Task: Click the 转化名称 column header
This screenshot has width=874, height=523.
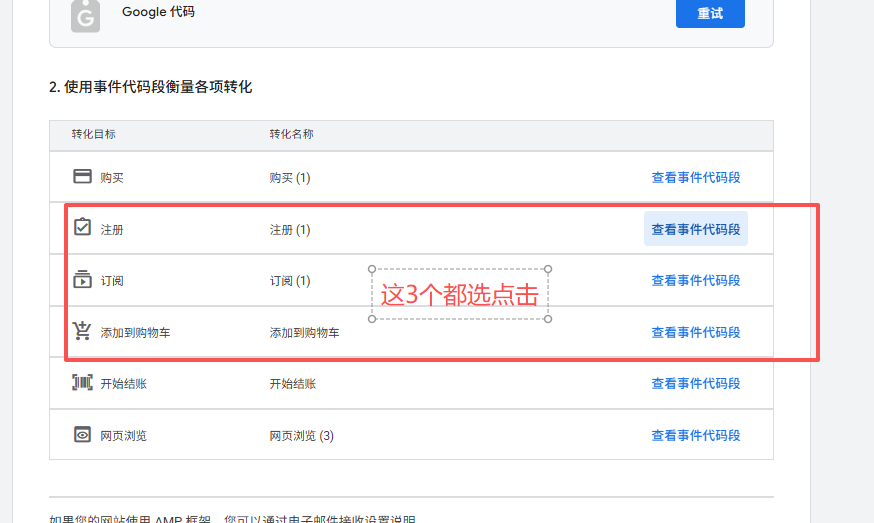Action: tap(292, 135)
